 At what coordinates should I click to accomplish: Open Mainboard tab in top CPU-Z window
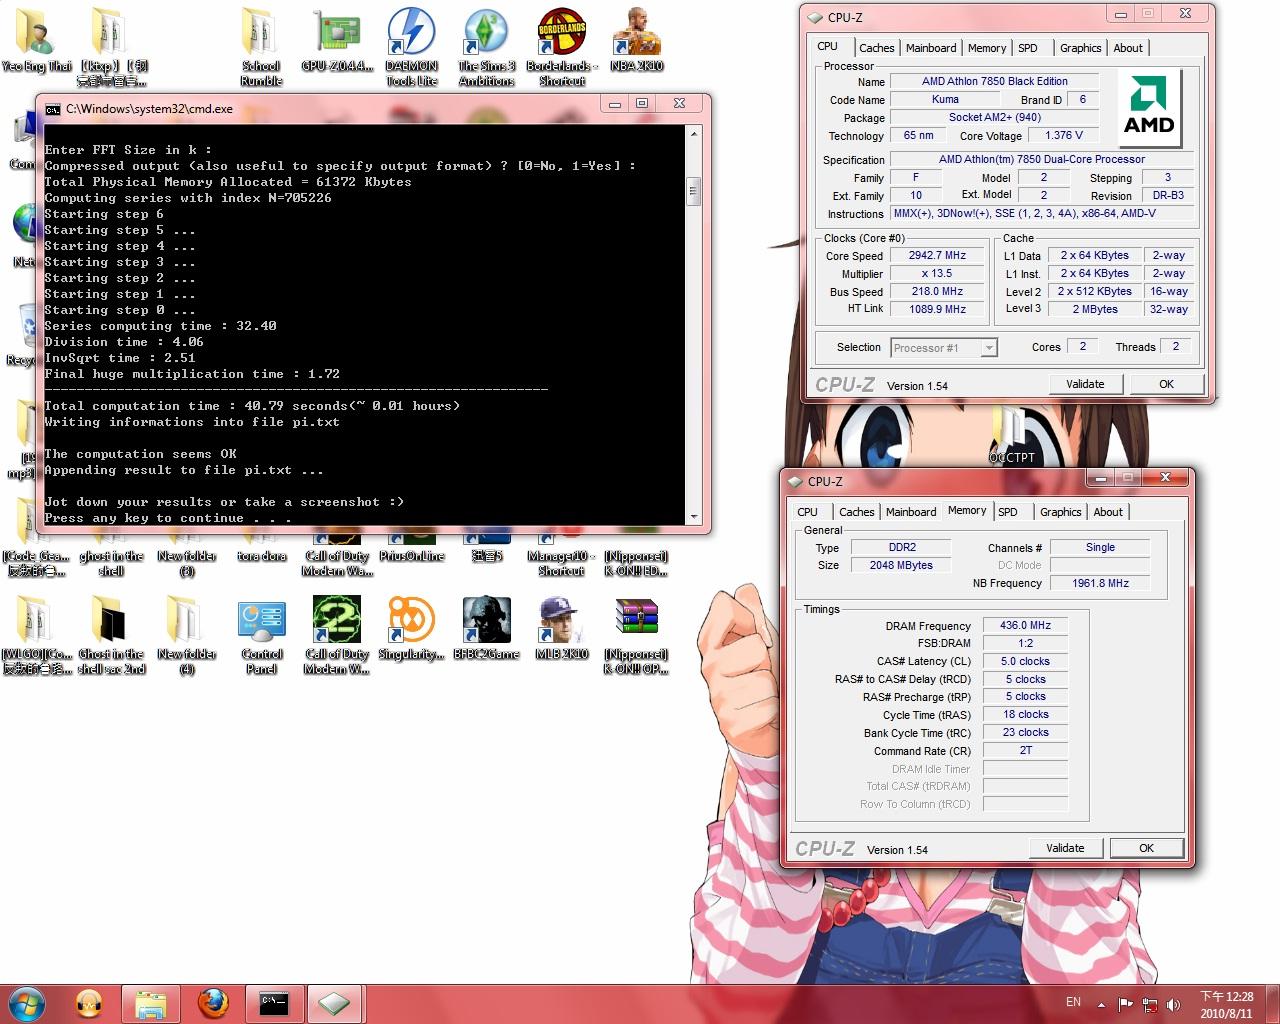click(x=930, y=48)
